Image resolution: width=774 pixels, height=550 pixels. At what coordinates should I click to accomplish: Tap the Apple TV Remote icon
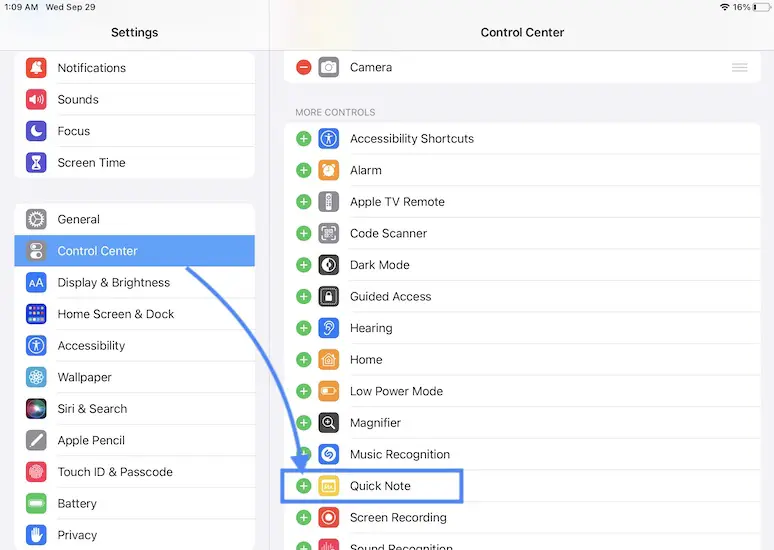[328, 202]
